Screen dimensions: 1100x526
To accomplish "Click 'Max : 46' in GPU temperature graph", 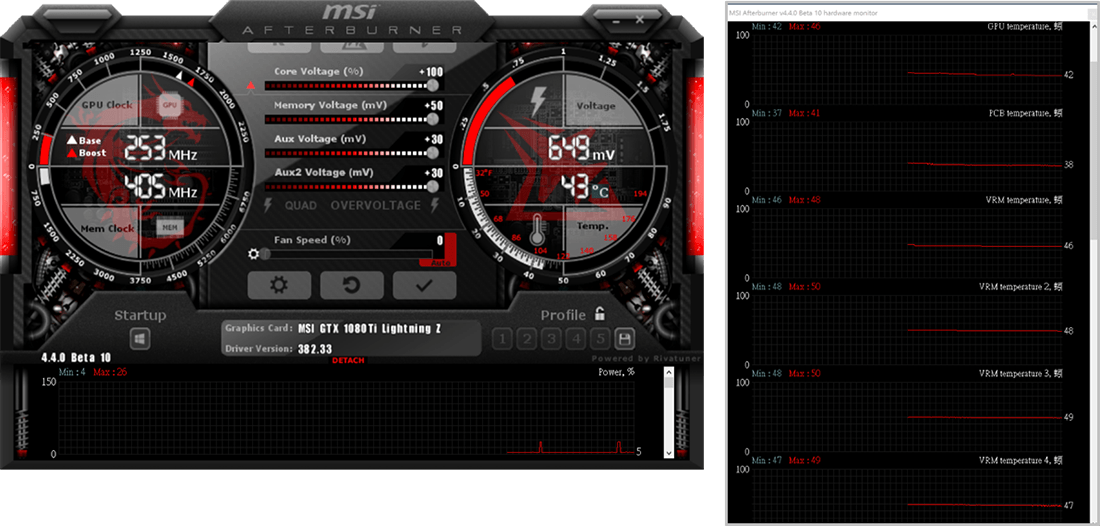I will click(x=804, y=27).
